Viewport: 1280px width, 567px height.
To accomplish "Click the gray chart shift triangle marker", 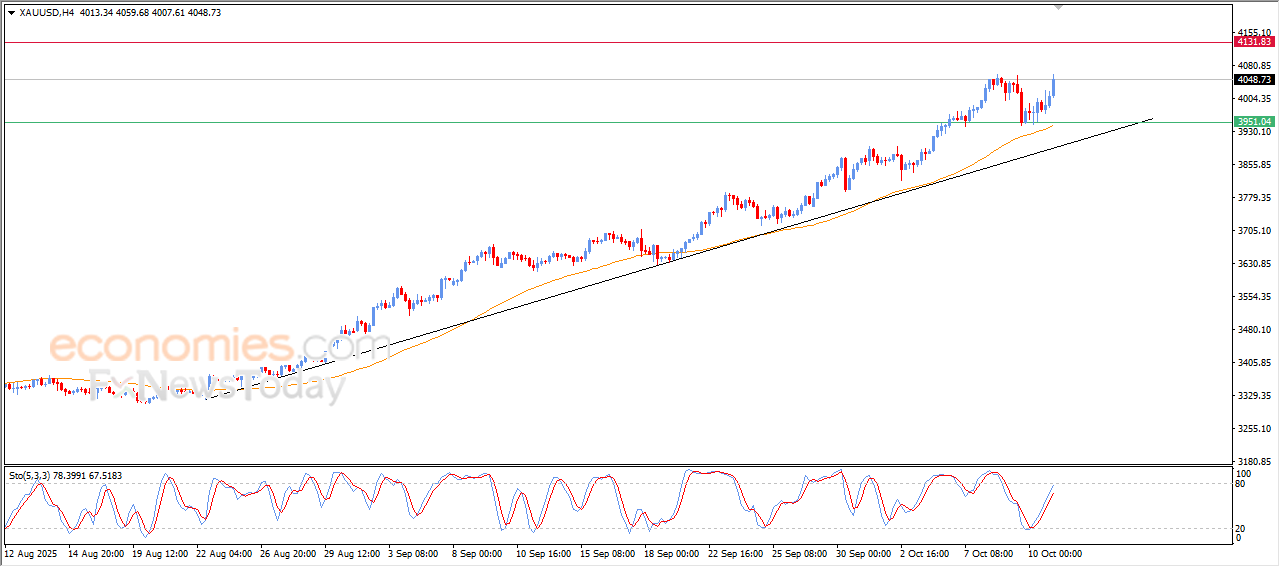I will click(x=1058, y=7).
